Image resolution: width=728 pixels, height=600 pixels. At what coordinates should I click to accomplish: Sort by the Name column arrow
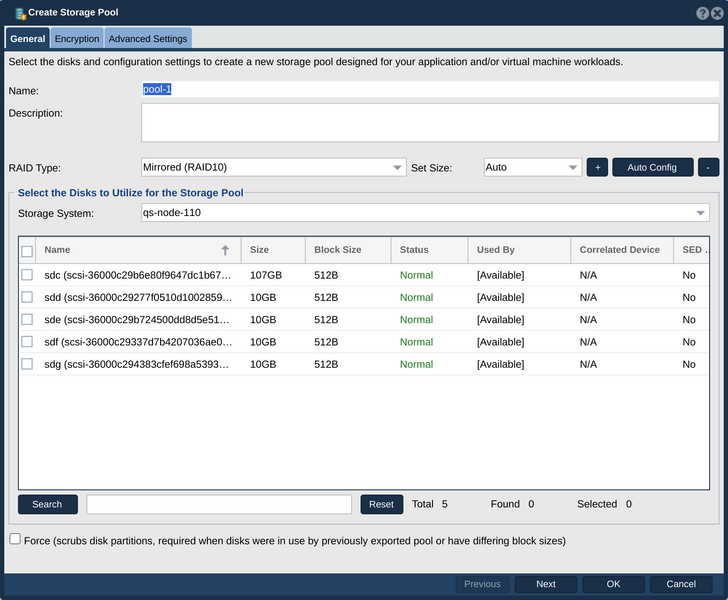pyautogui.click(x=225, y=250)
